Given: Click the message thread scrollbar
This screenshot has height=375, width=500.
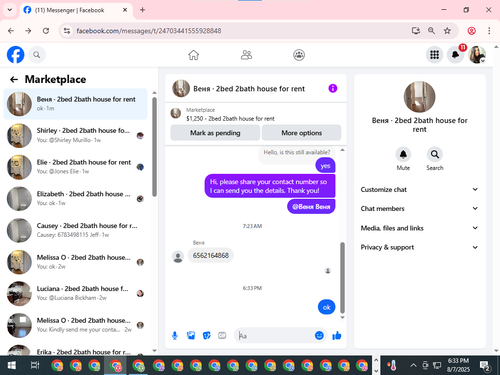Looking at the screenshot, I should tap(342, 277).
